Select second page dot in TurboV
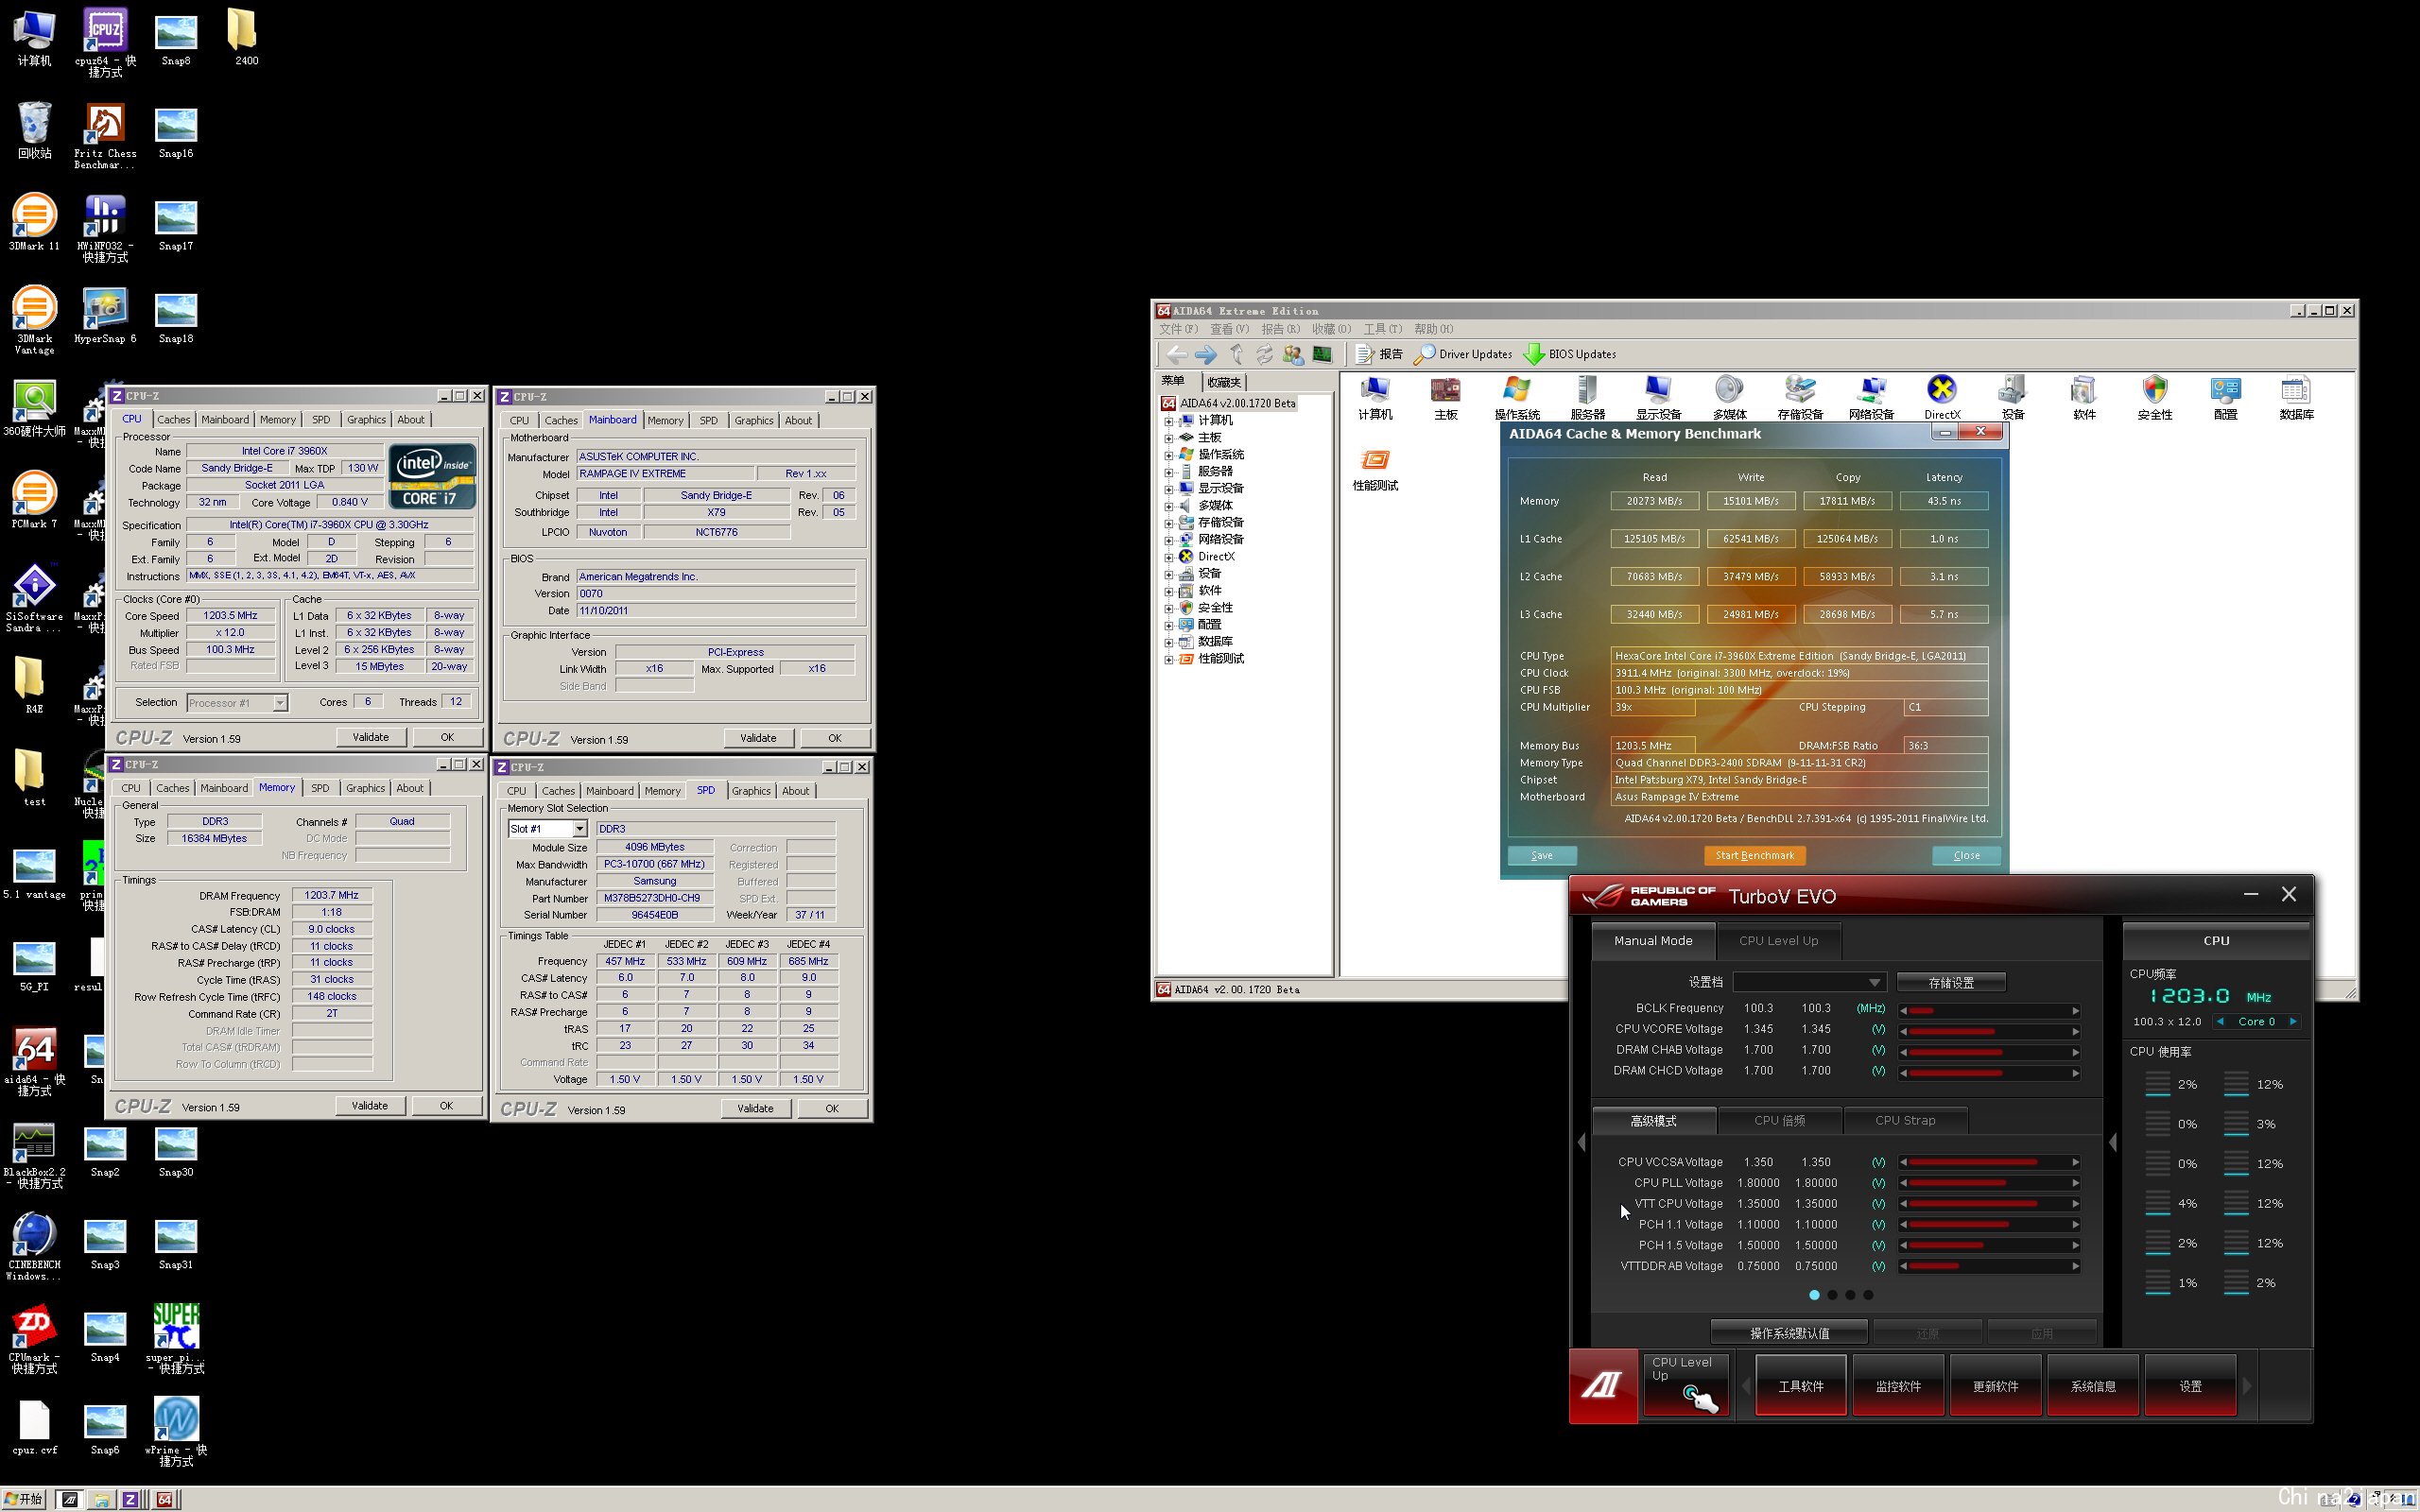2420x1512 pixels. 1832,1295
